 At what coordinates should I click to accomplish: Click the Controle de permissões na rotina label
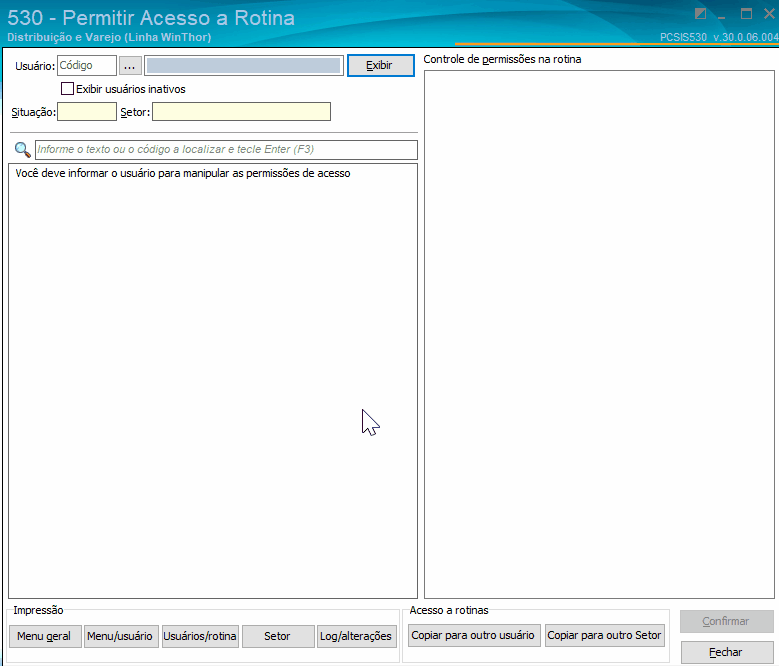(502, 59)
